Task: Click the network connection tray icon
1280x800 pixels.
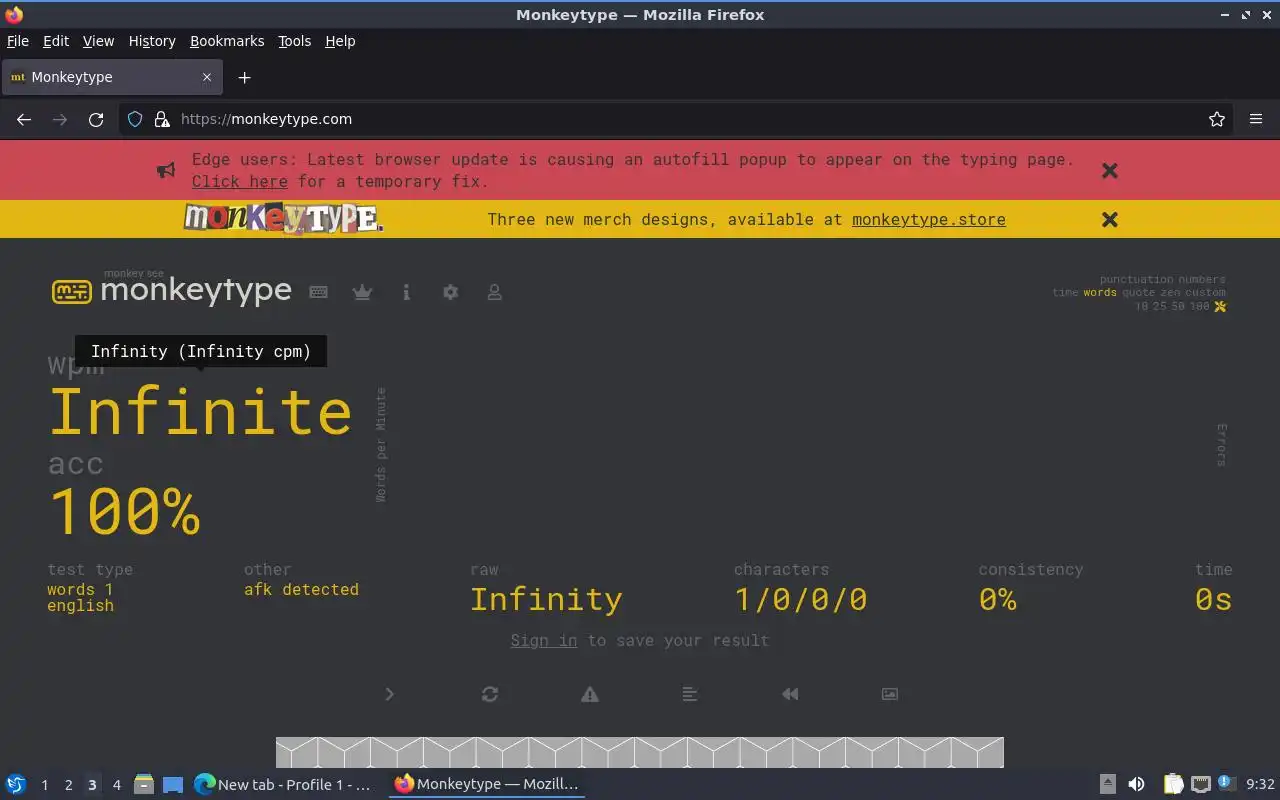Action: click(x=1201, y=784)
